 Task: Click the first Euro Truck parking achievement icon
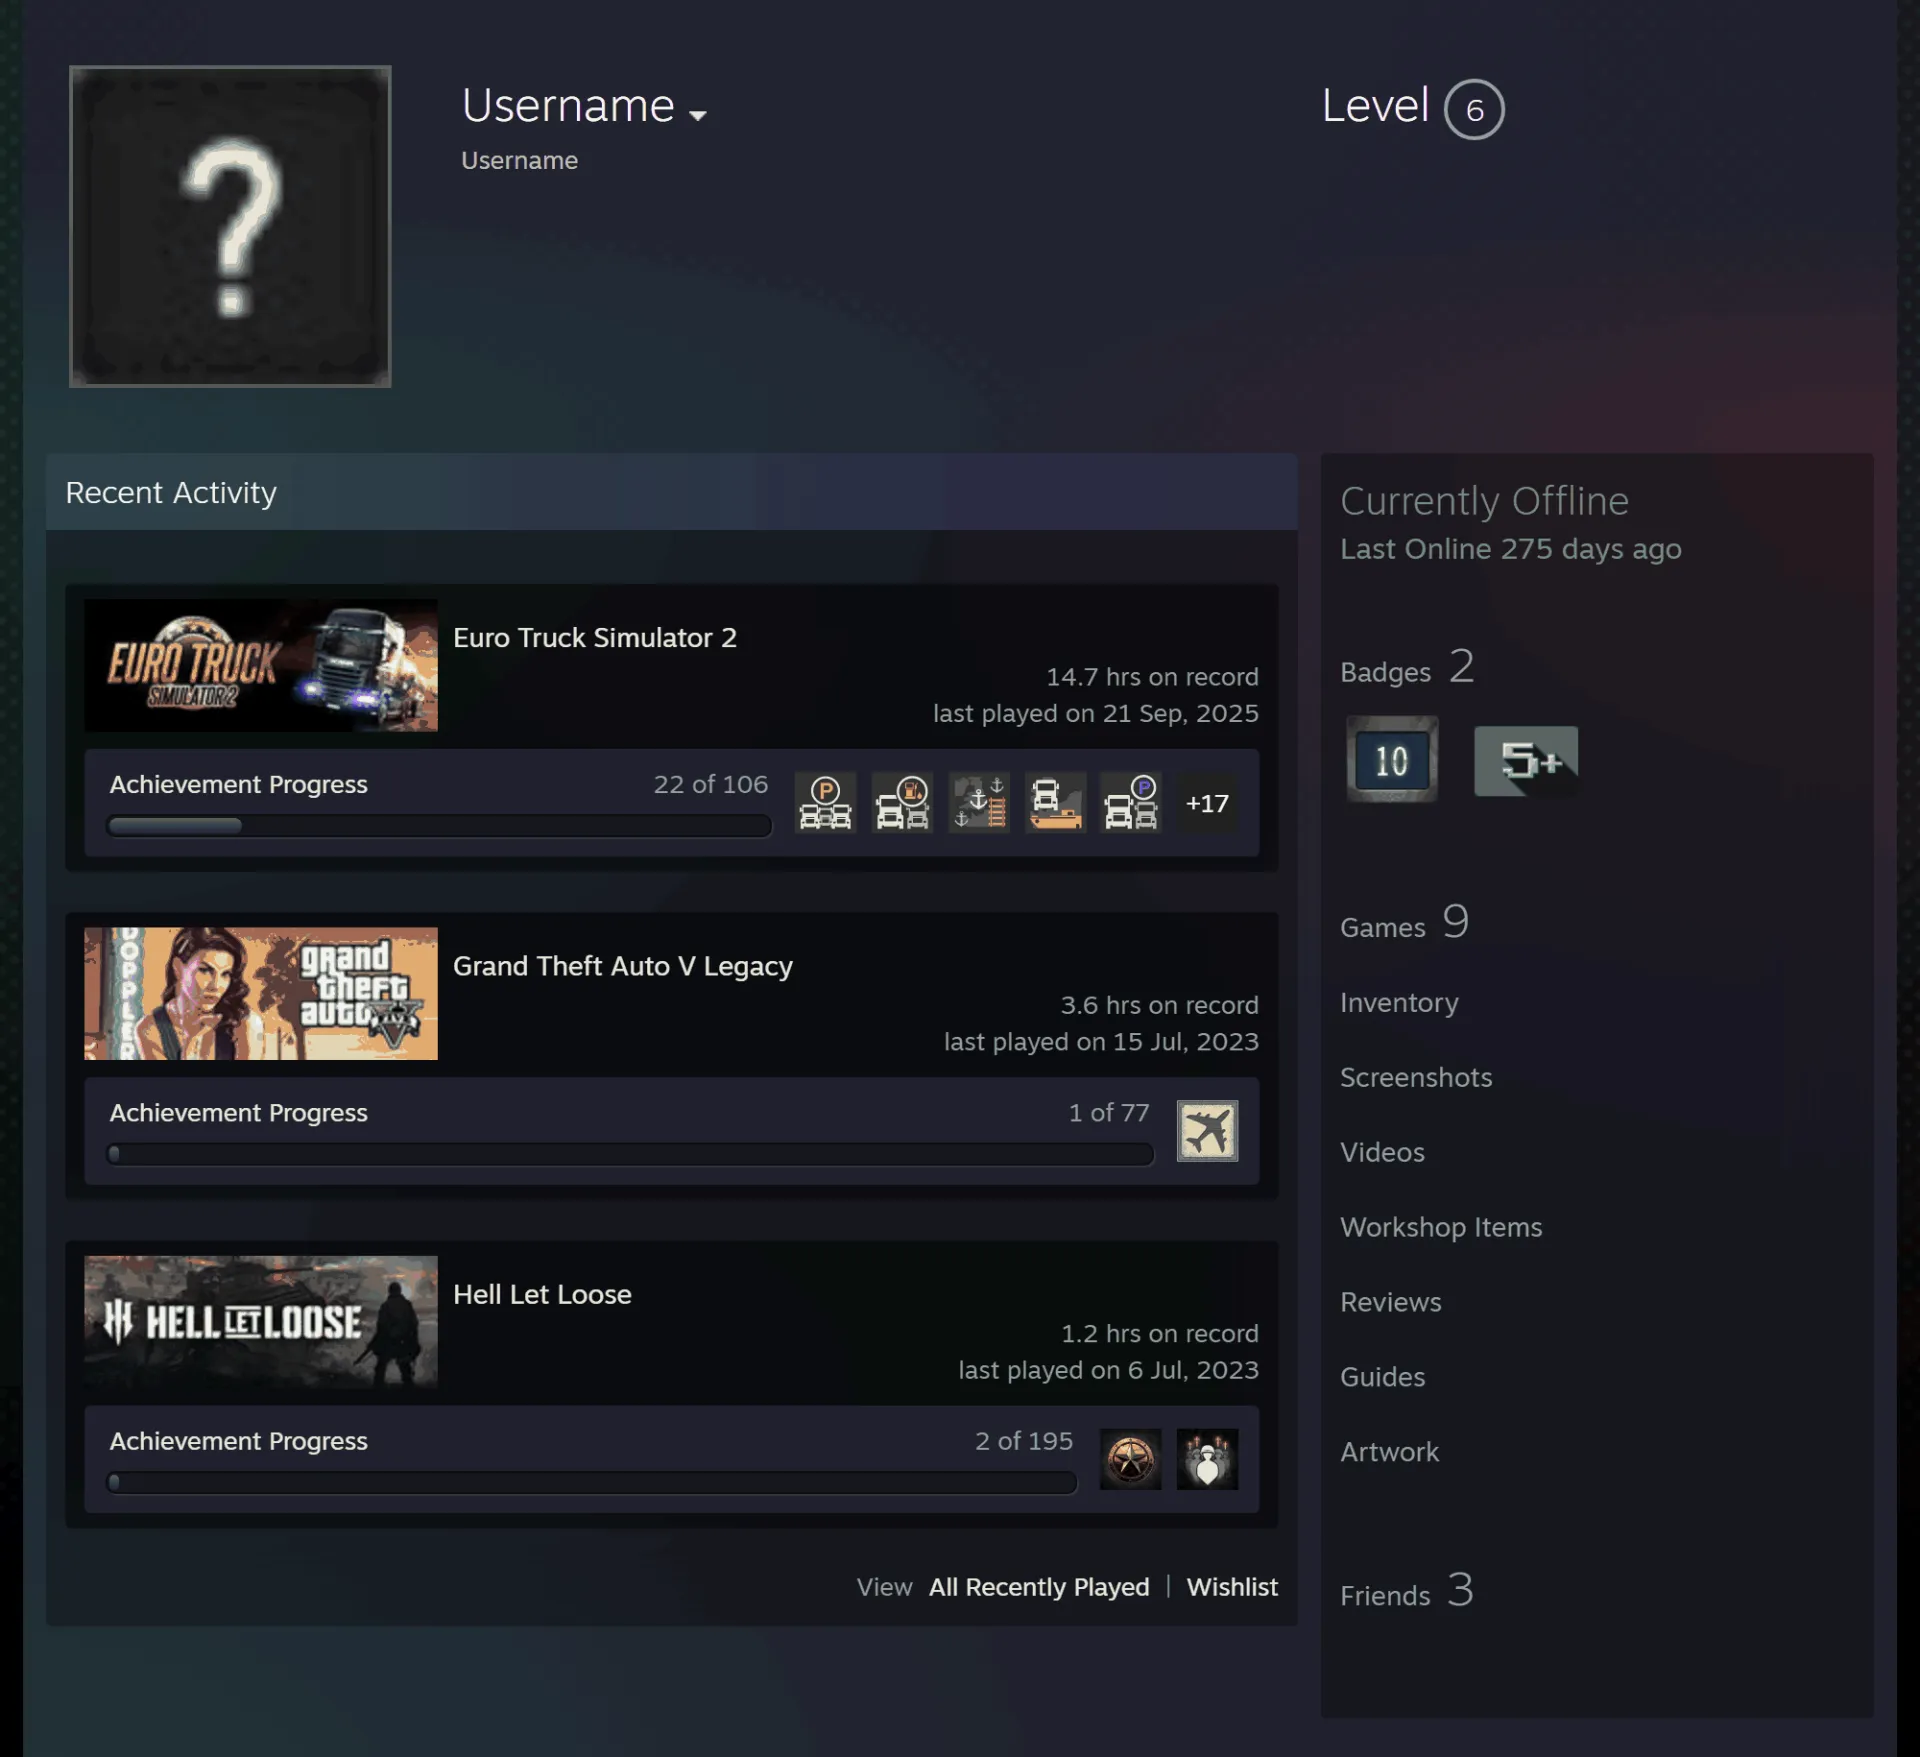click(825, 803)
